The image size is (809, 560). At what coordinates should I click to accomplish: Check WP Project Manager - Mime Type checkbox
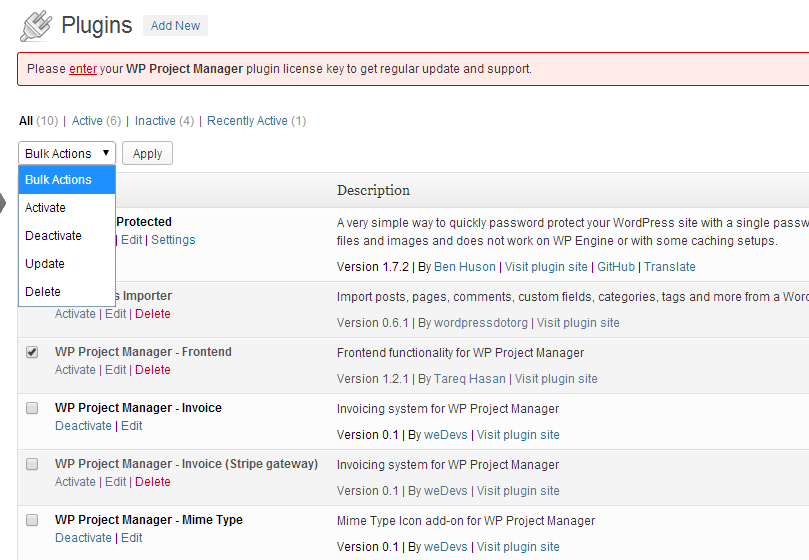click(32, 520)
